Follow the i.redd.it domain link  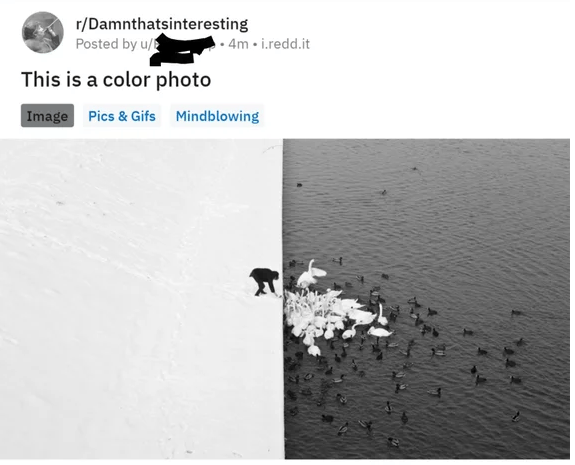coord(285,44)
